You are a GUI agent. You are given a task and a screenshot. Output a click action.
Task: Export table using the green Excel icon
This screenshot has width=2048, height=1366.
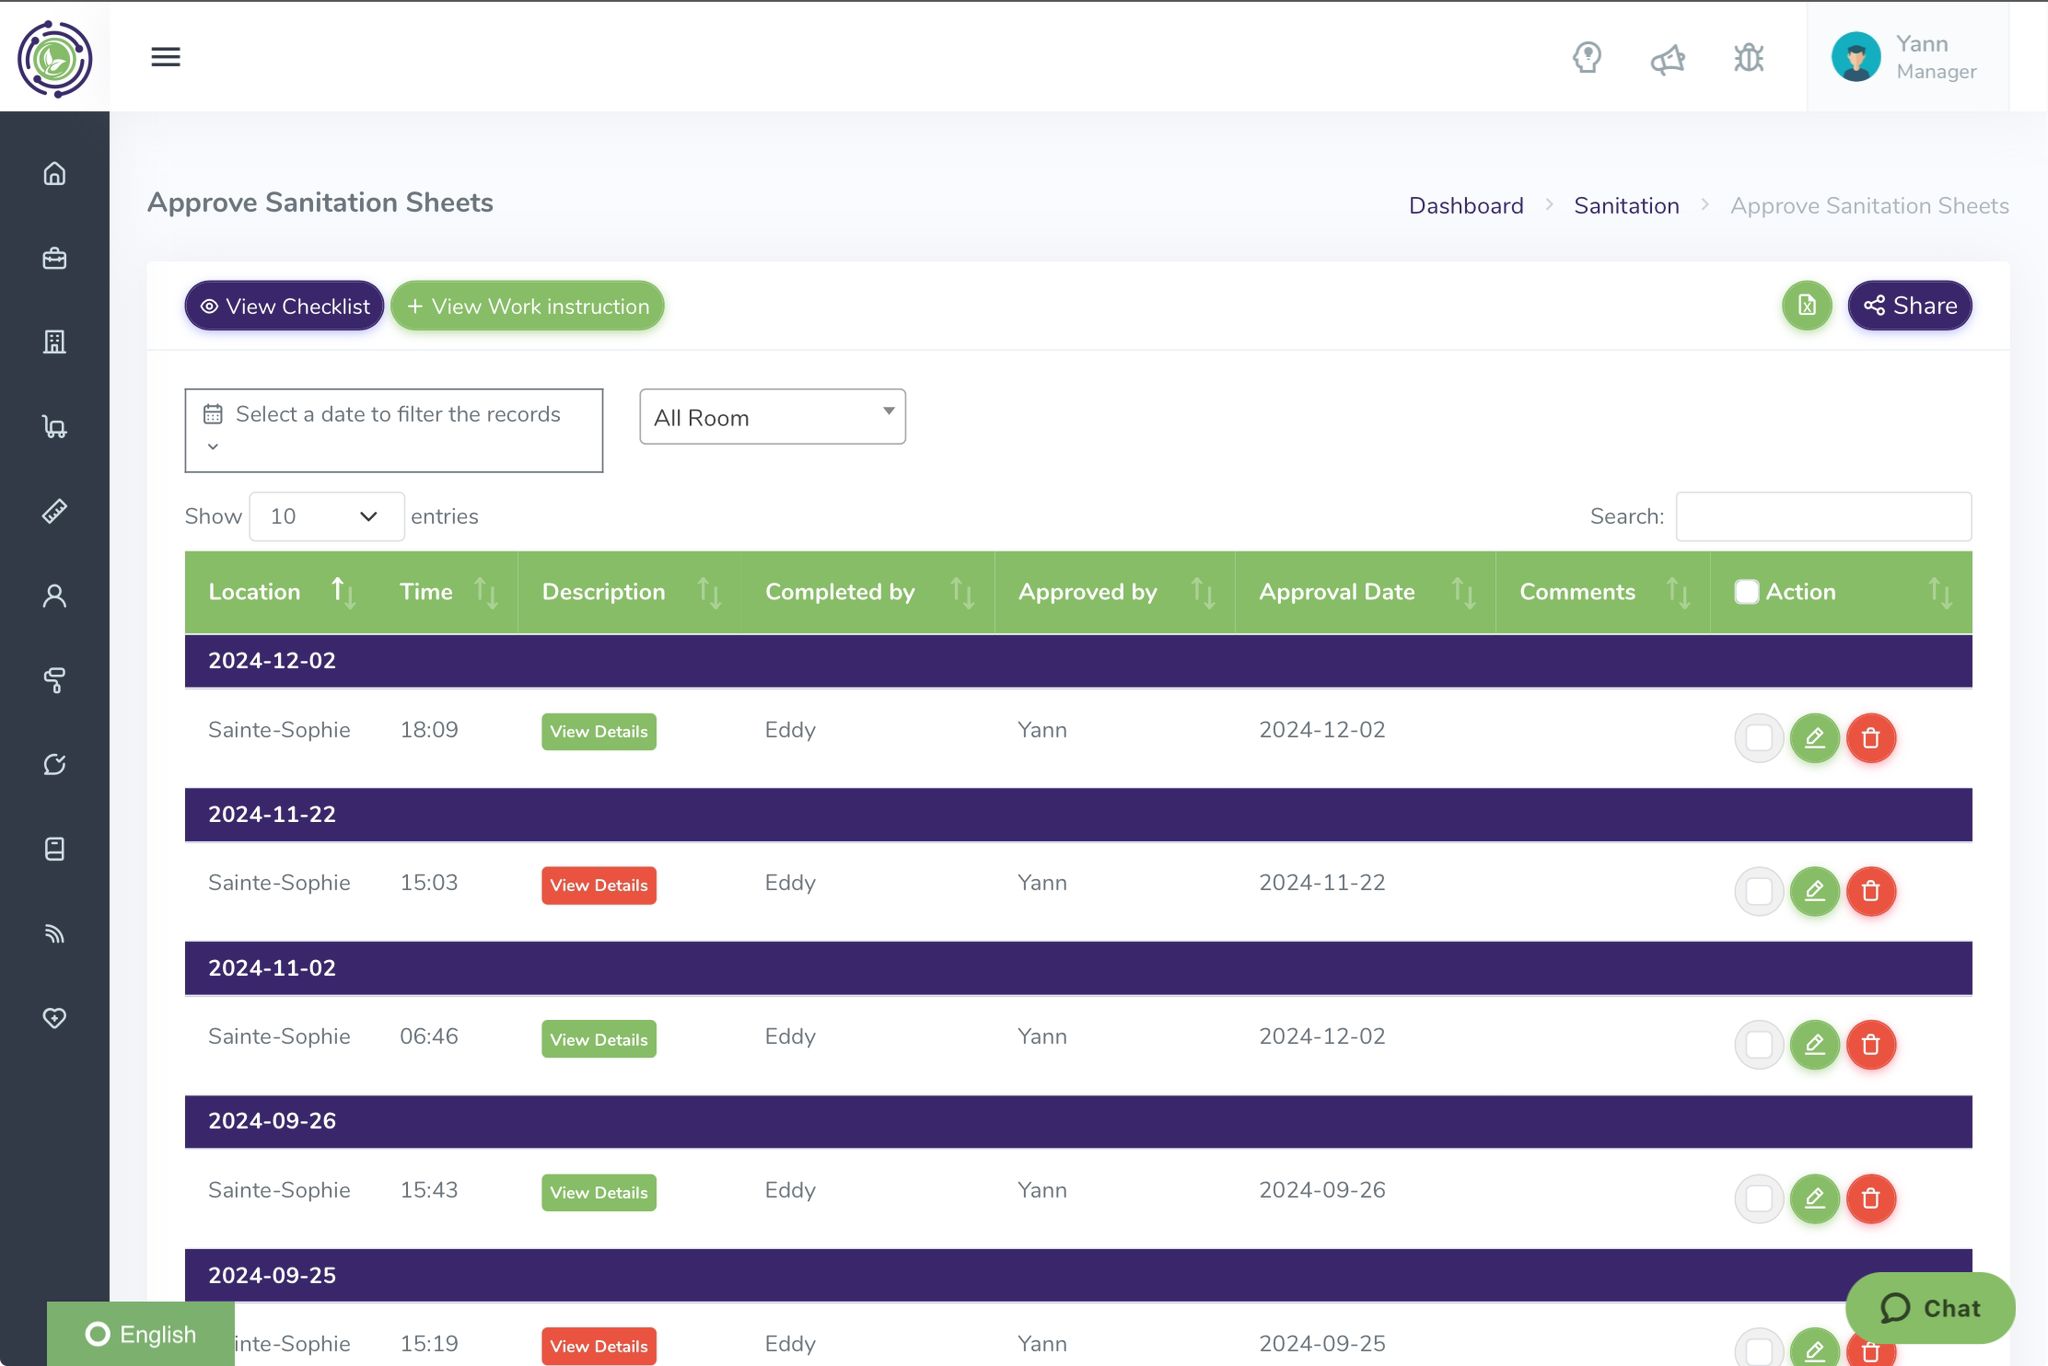(x=1806, y=306)
